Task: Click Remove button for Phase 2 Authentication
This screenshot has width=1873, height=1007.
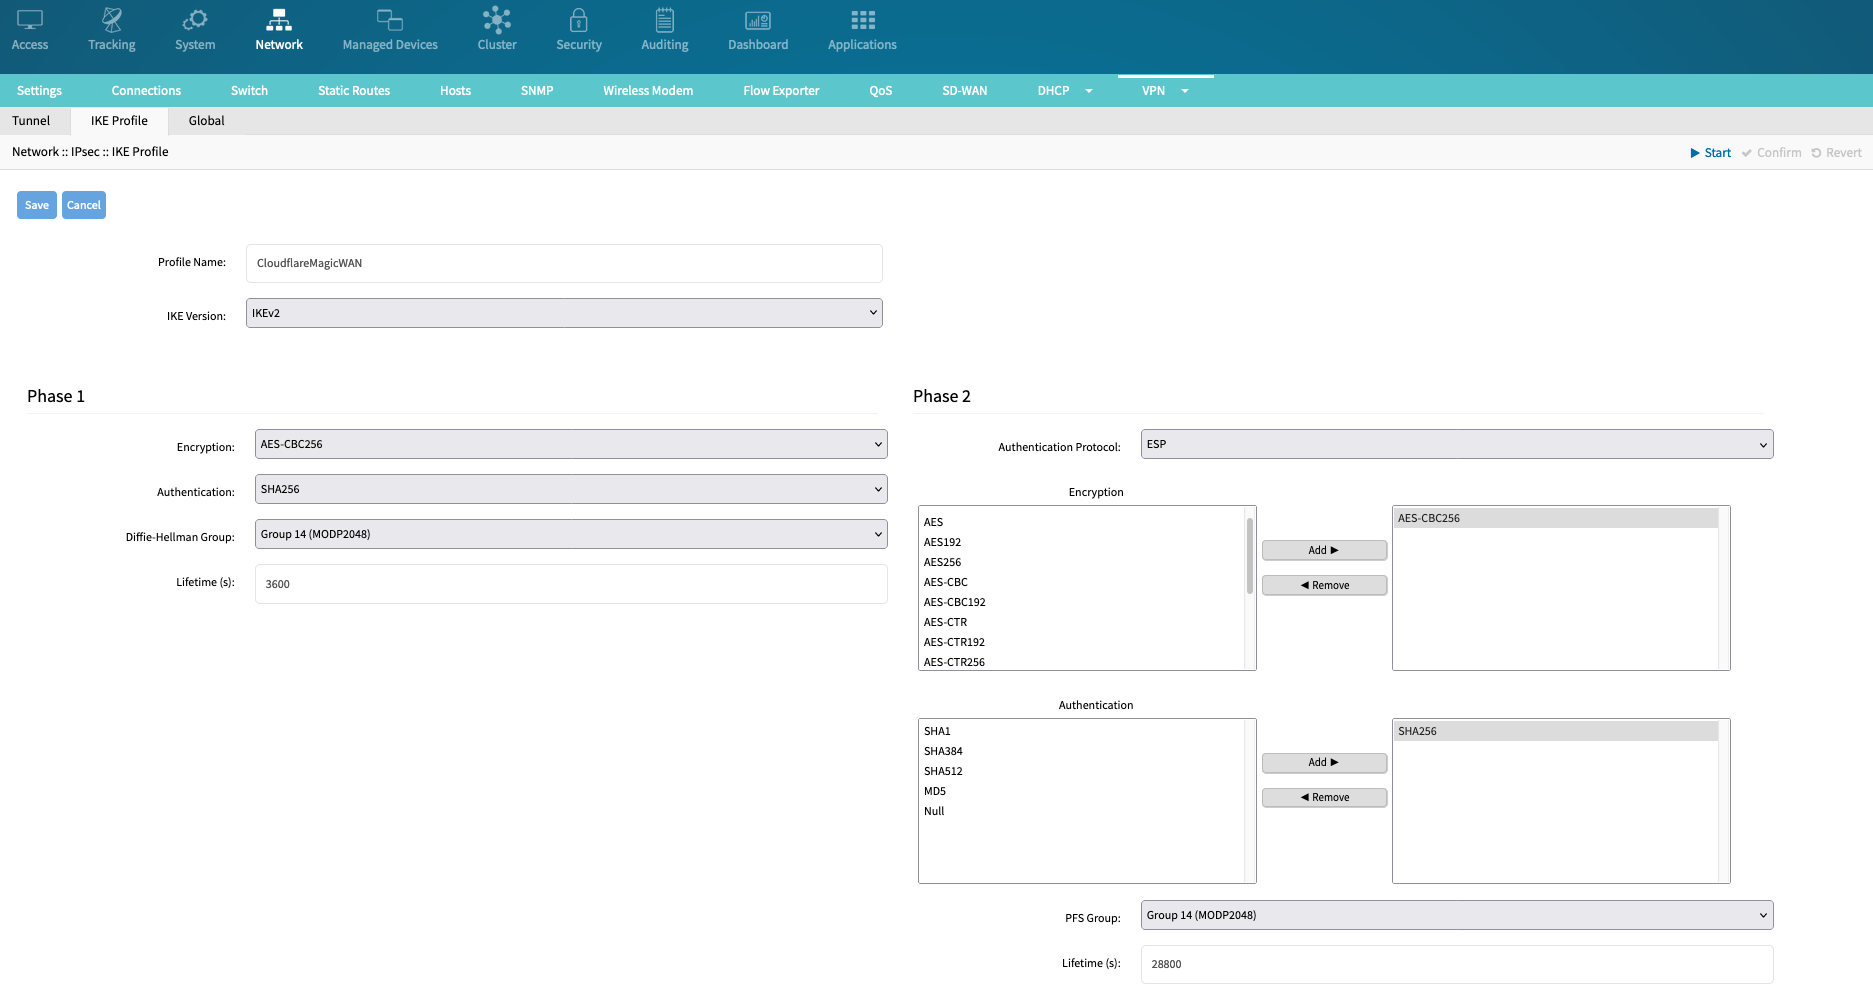Action: [x=1324, y=797]
